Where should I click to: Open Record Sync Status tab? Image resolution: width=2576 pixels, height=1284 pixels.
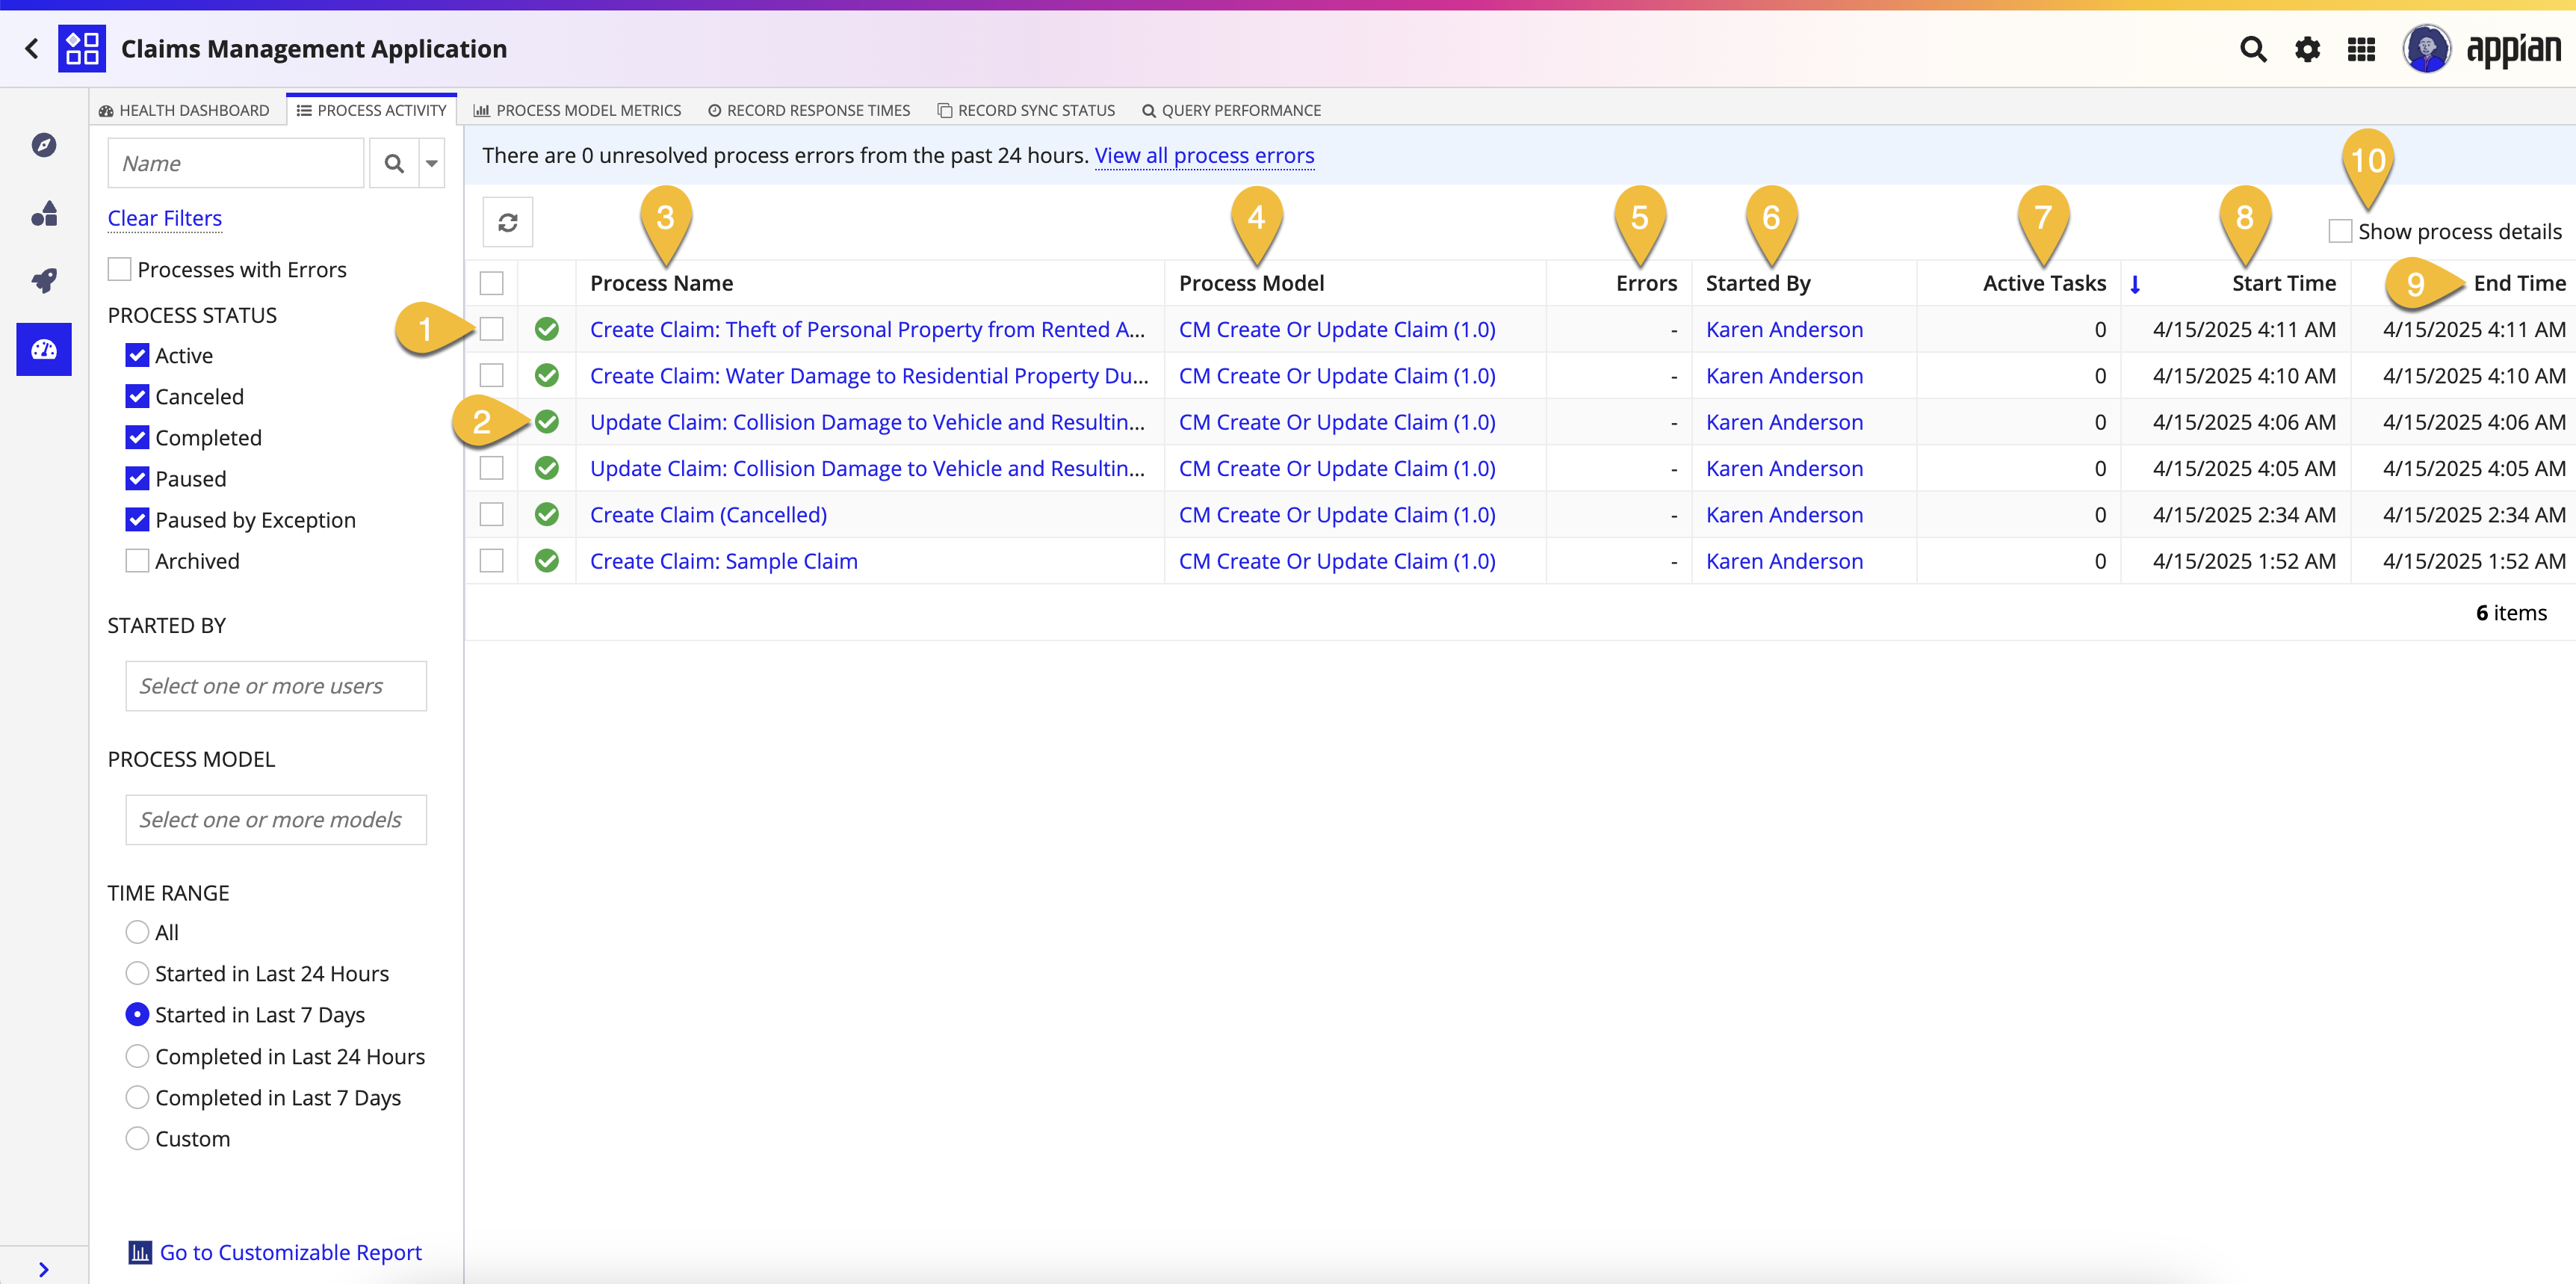(x=1026, y=110)
